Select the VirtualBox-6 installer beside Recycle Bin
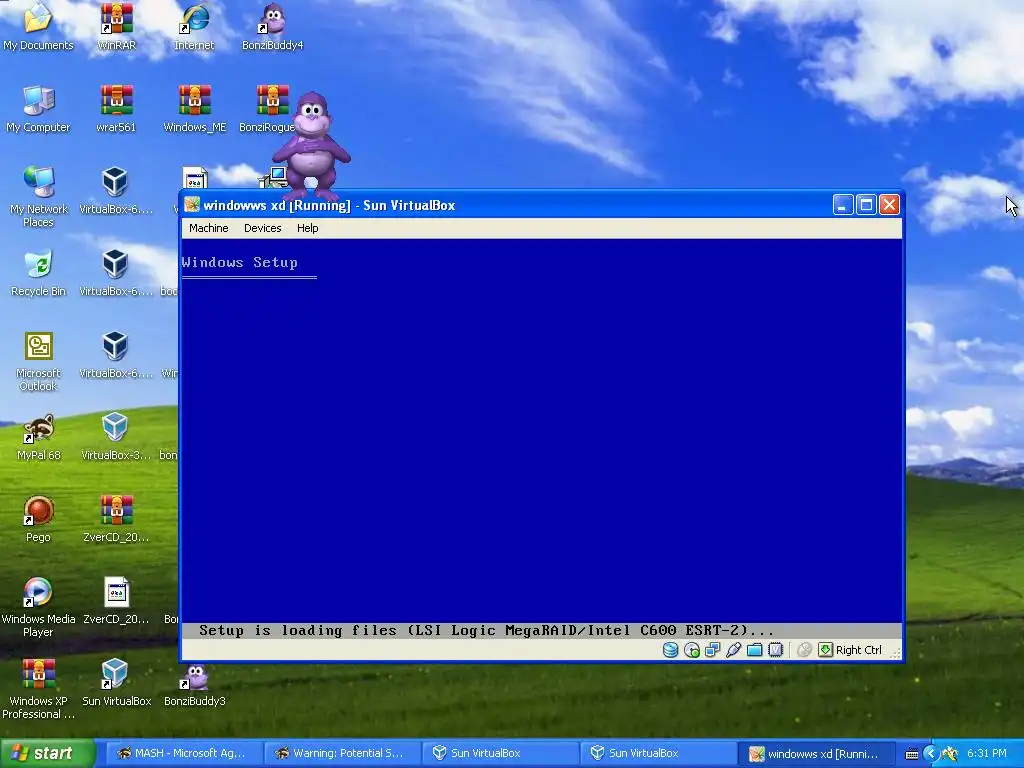 (116, 273)
